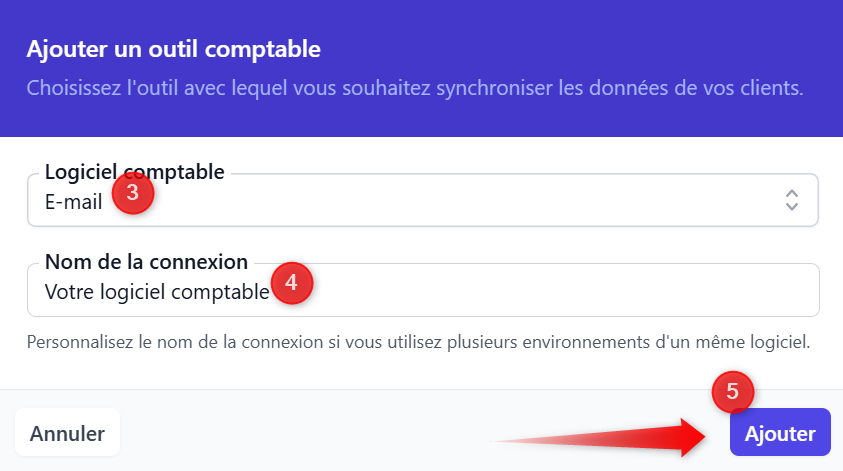The height and width of the screenshot is (471, 843).
Task: Click the red step 3 marker
Action: pyautogui.click(x=133, y=193)
